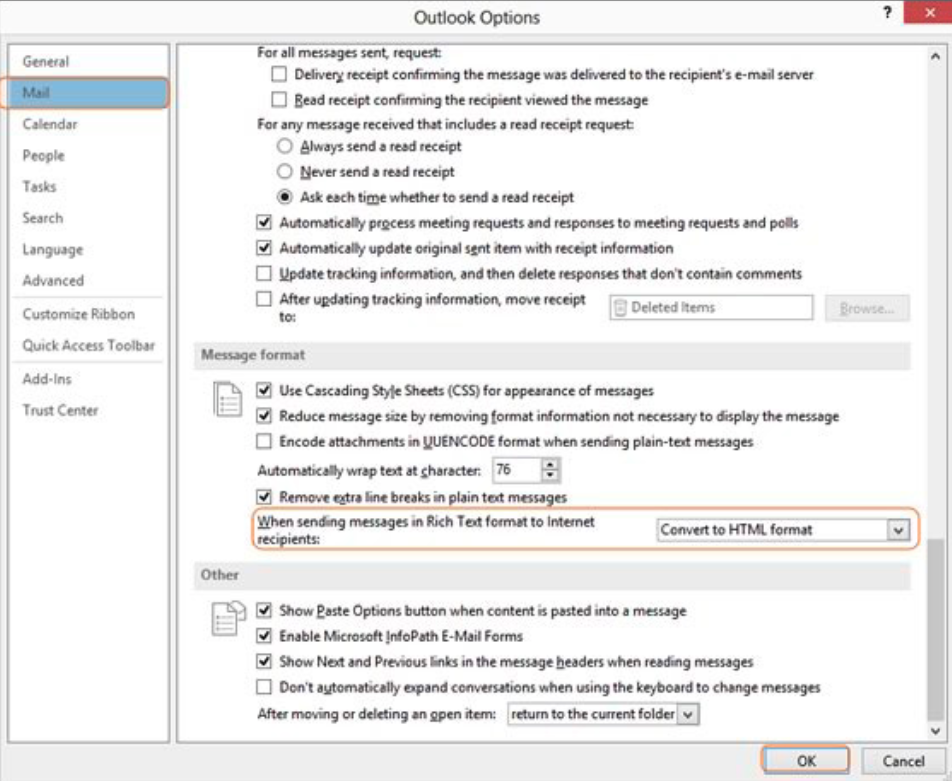The height and width of the screenshot is (781, 952).
Task: Go to Trust Center settings
Action: pos(60,410)
